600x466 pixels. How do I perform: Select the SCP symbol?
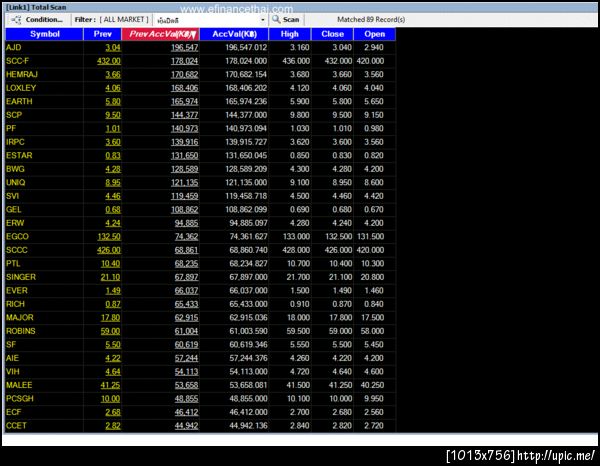coord(14,115)
